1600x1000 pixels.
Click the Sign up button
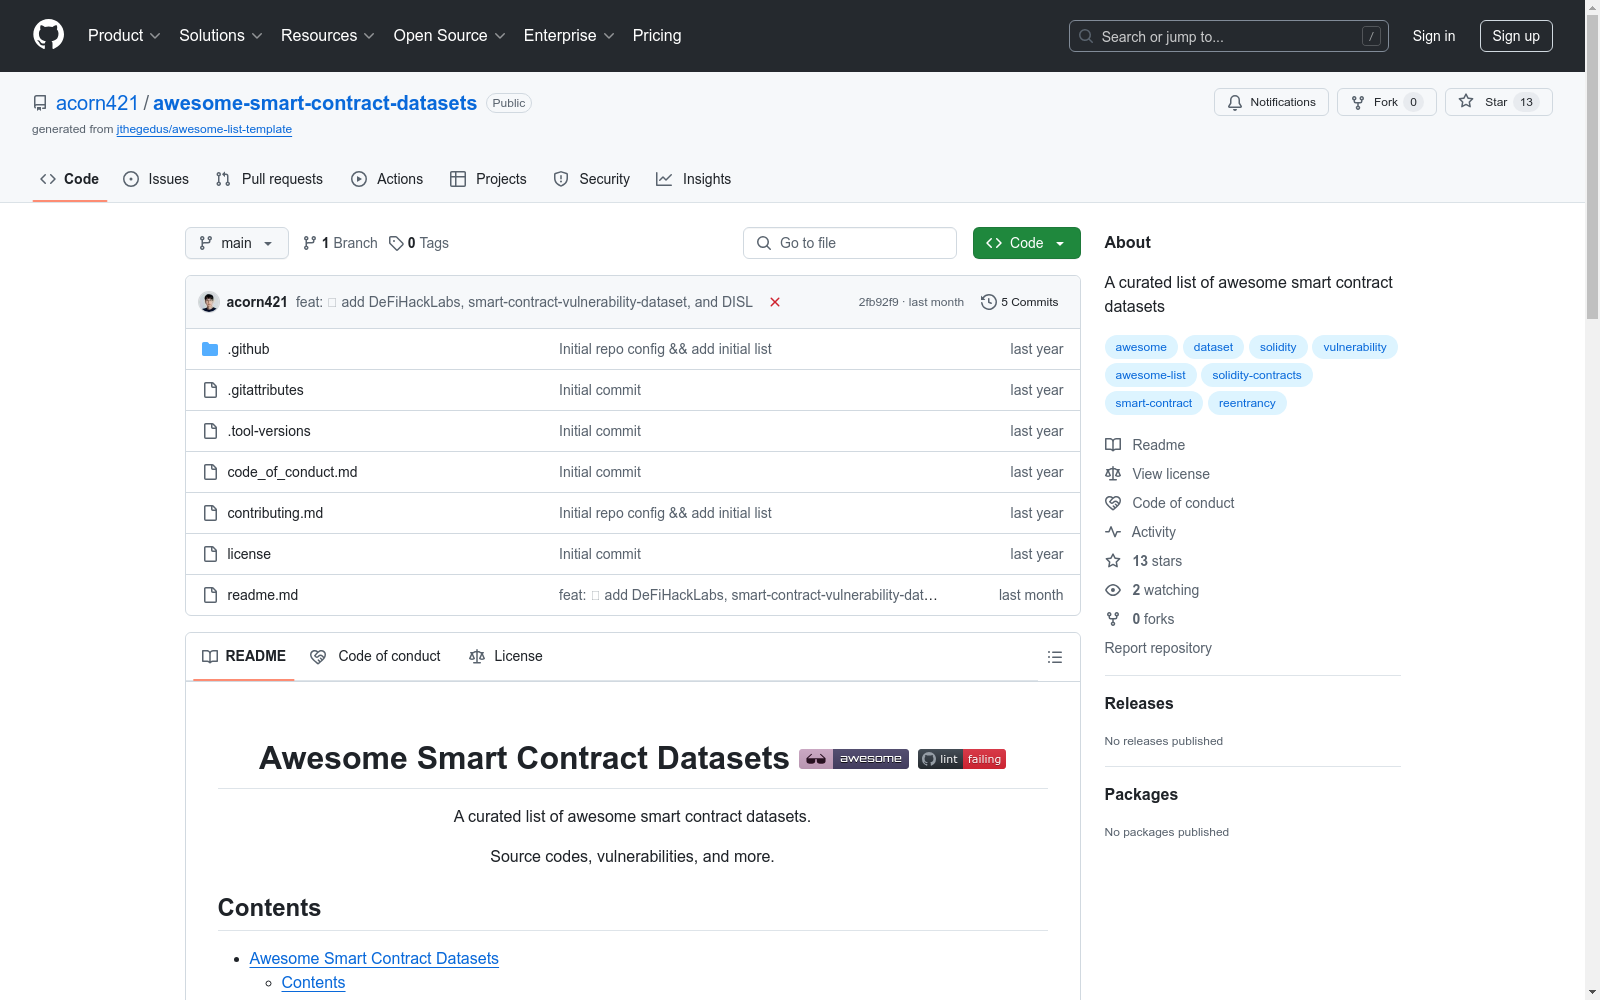1516,36
